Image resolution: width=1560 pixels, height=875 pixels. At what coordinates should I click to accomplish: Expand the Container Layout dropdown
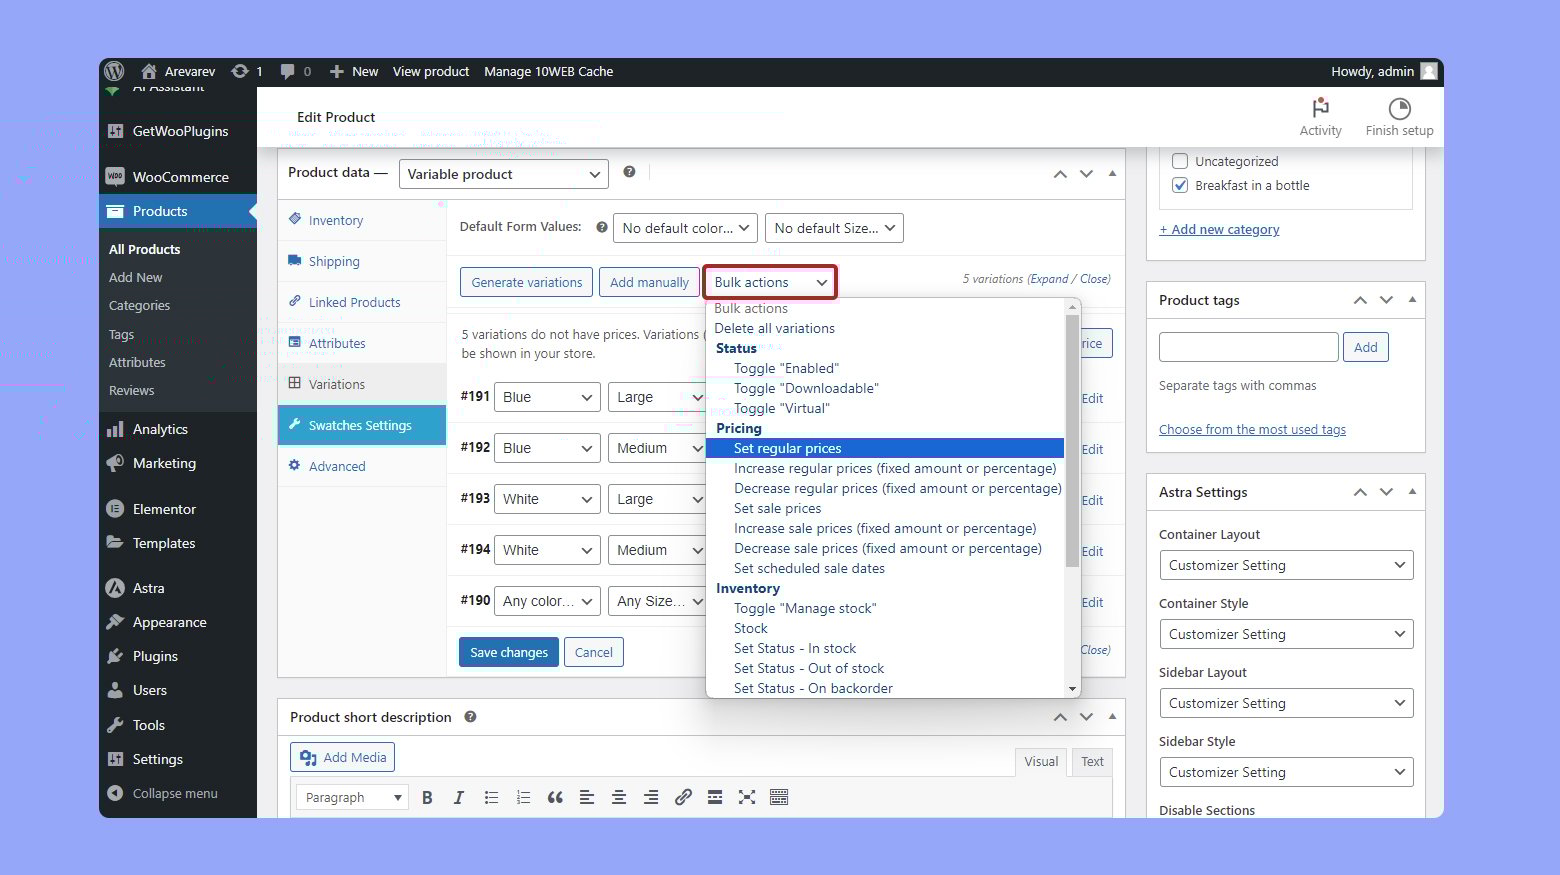tap(1286, 565)
